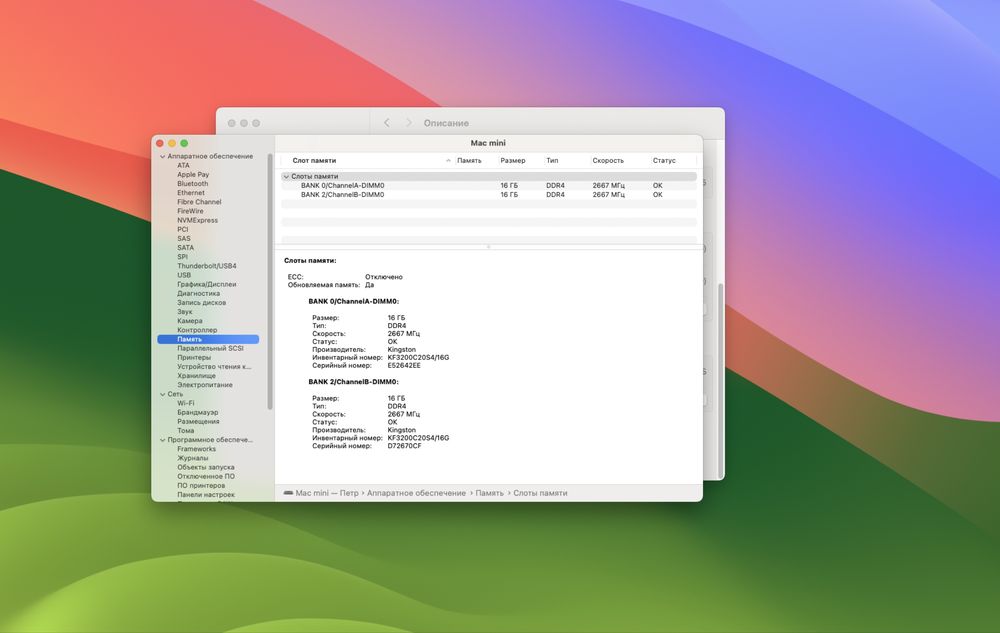Show Thunderbolt/USB4 information
1000x633 pixels.
[x=207, y=266]
